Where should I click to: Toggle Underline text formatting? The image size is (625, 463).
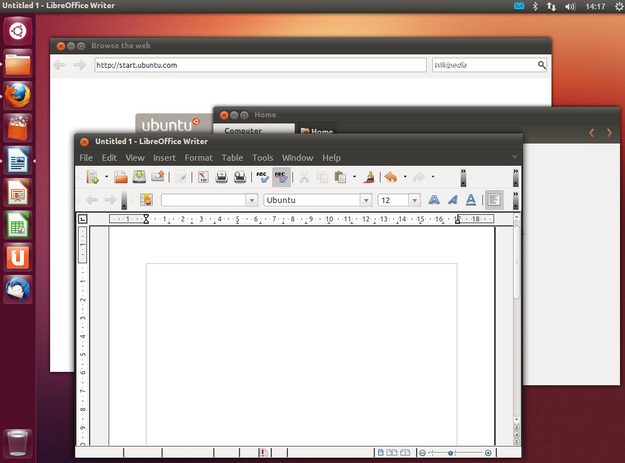[471, 200]
